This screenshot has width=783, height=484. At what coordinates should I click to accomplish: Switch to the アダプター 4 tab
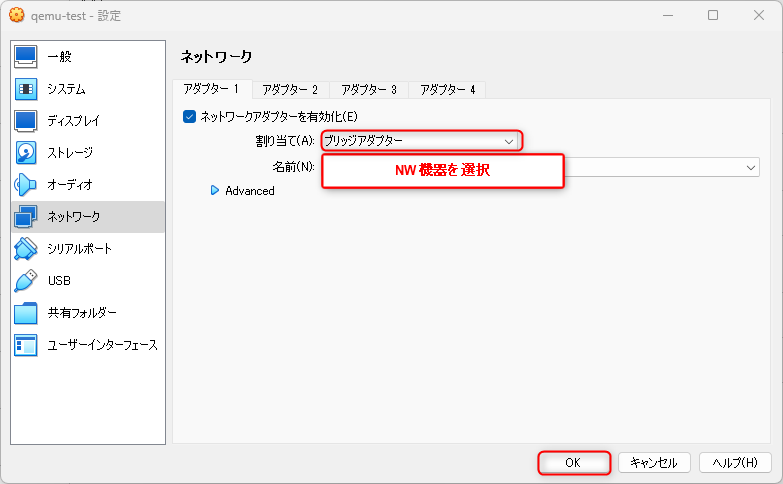[447, 89]
